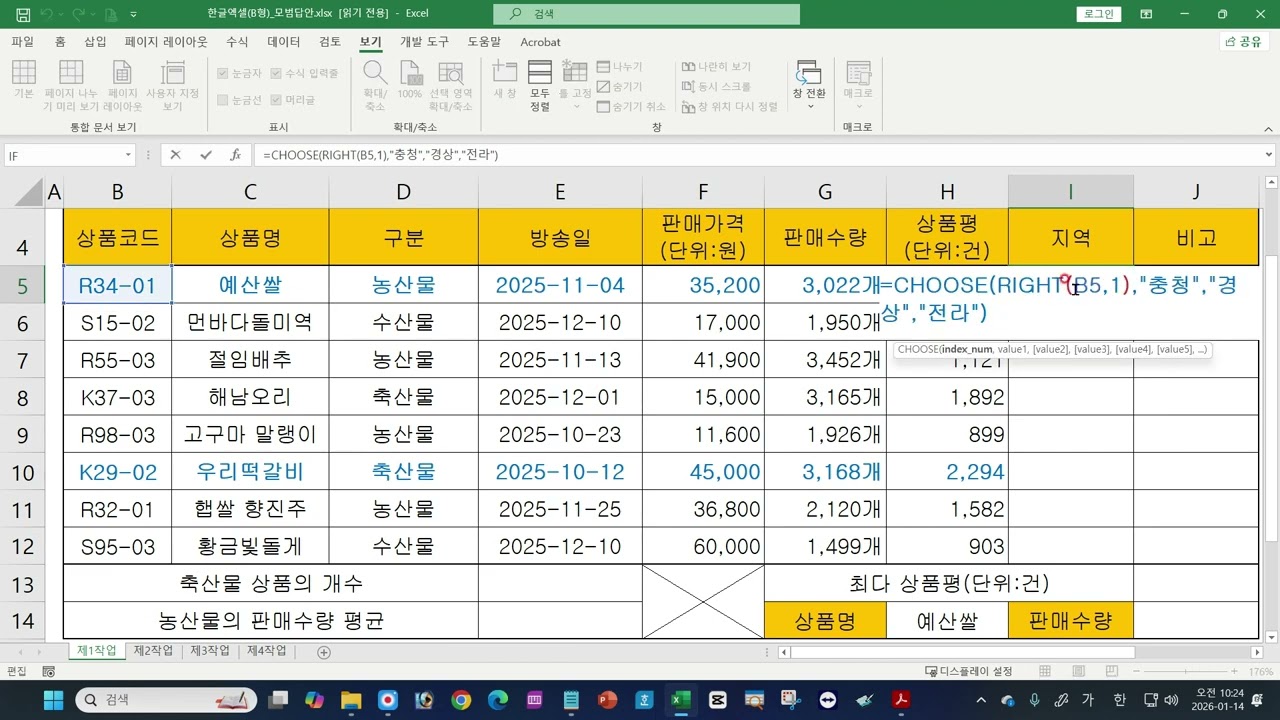The height and width of the screenshot is (720, 1280).
Task: Switch to sheet tab 제3작업
Action: coord(210,651)
